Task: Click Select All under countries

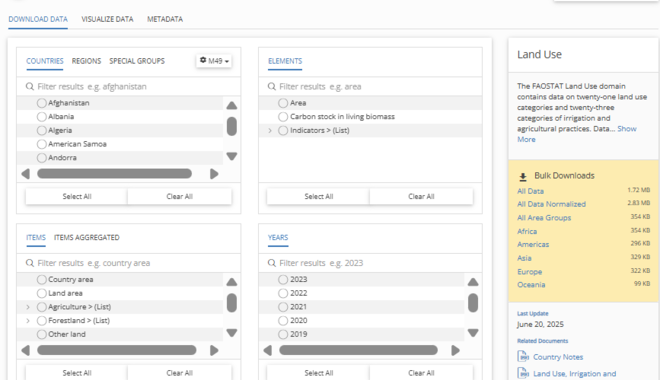Action: (x=77, y=196)
